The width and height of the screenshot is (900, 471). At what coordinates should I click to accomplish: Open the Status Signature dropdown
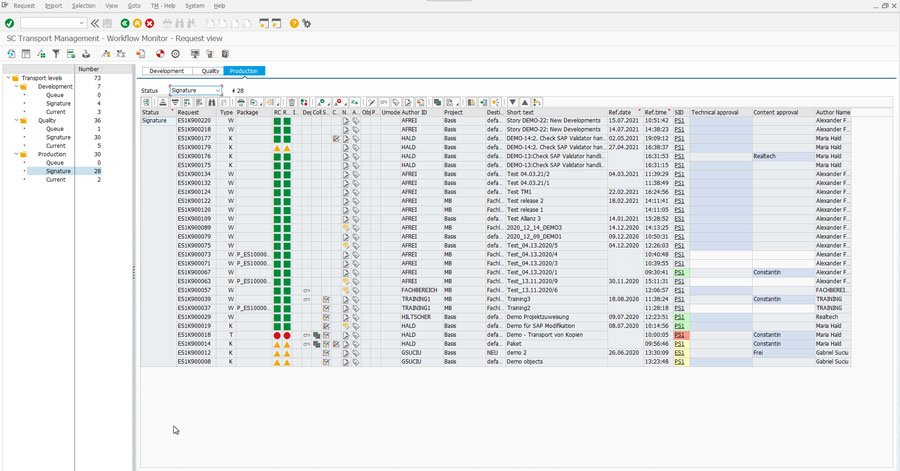[218, 90]
